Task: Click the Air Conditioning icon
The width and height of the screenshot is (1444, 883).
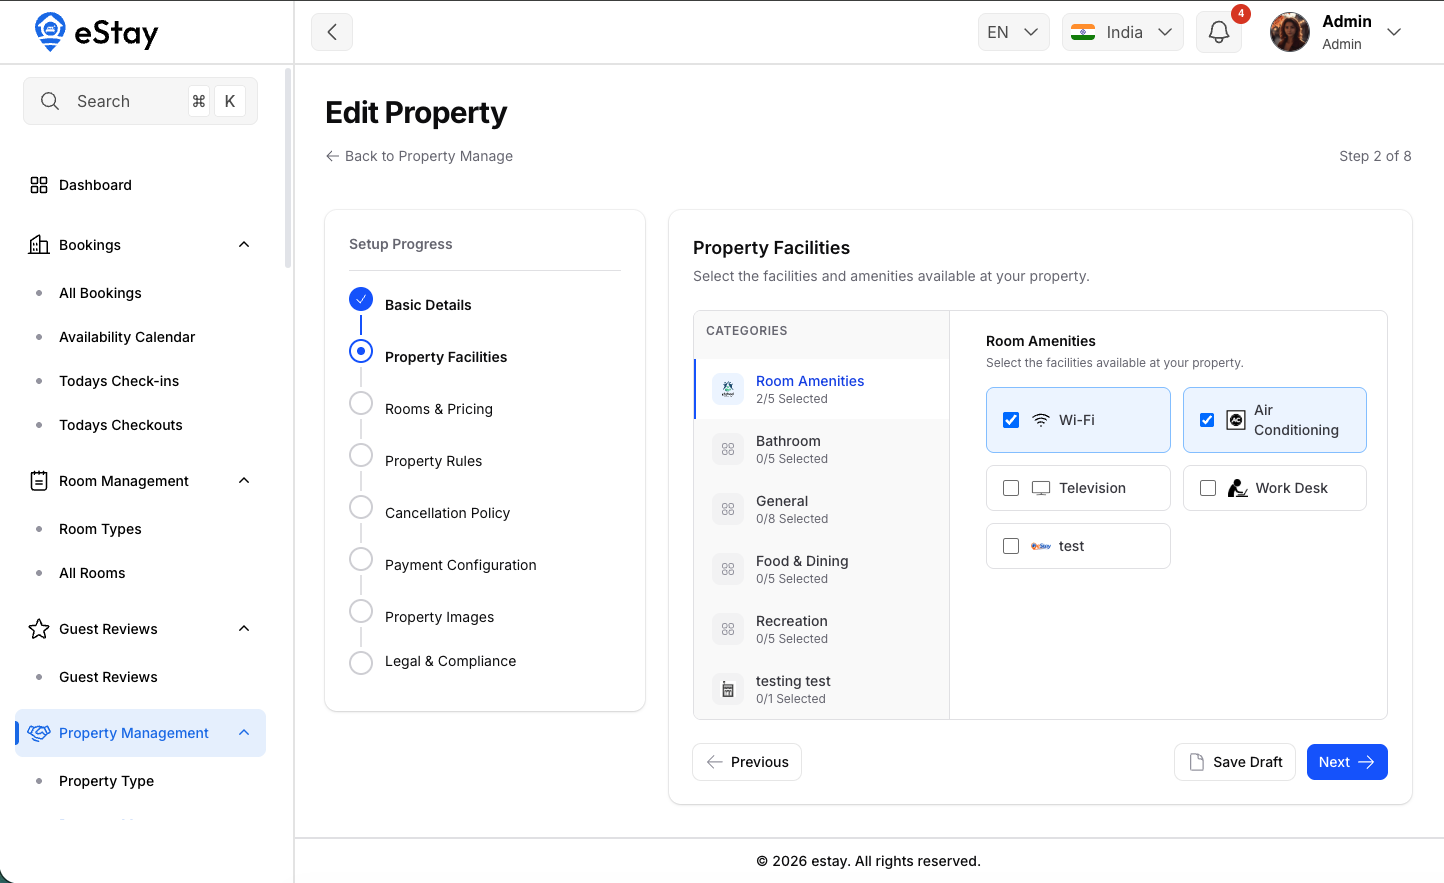Action: (x=1236, y=420)
